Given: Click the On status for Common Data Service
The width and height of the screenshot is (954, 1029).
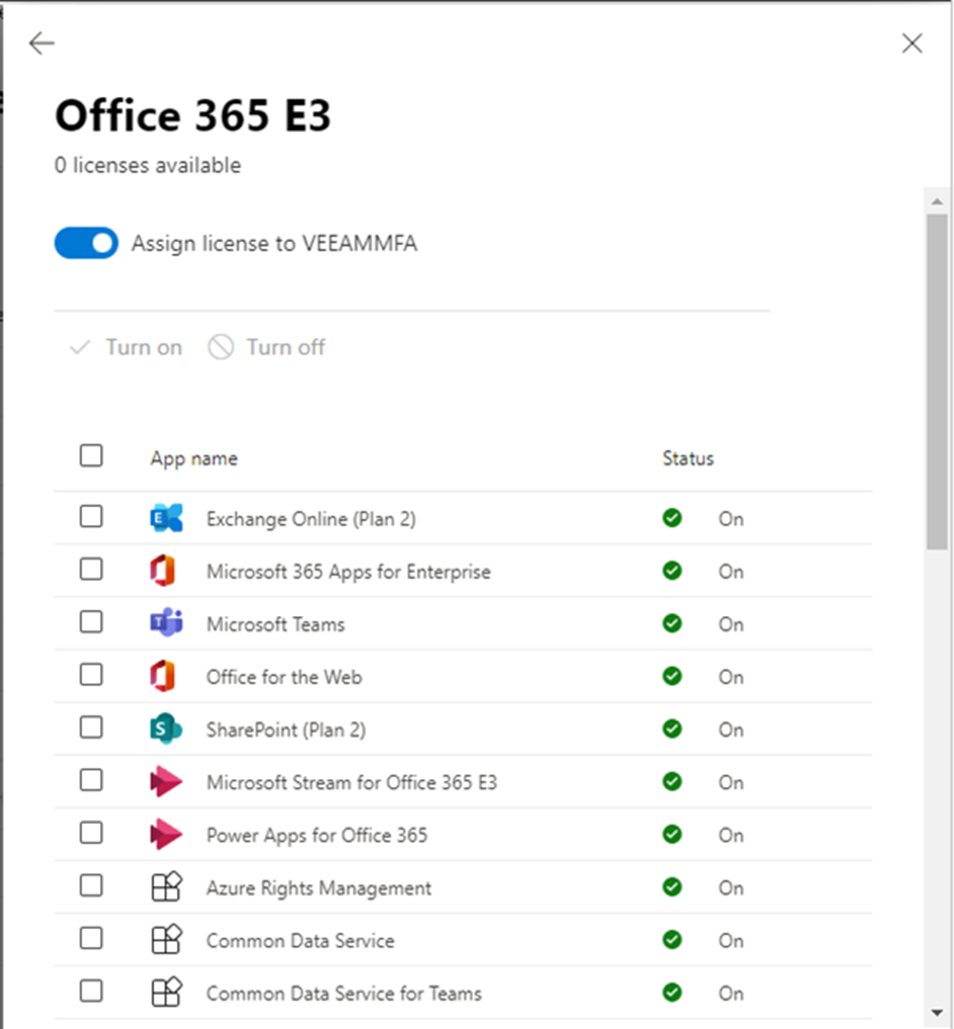Looking at the screenshot, I should 731,940.
